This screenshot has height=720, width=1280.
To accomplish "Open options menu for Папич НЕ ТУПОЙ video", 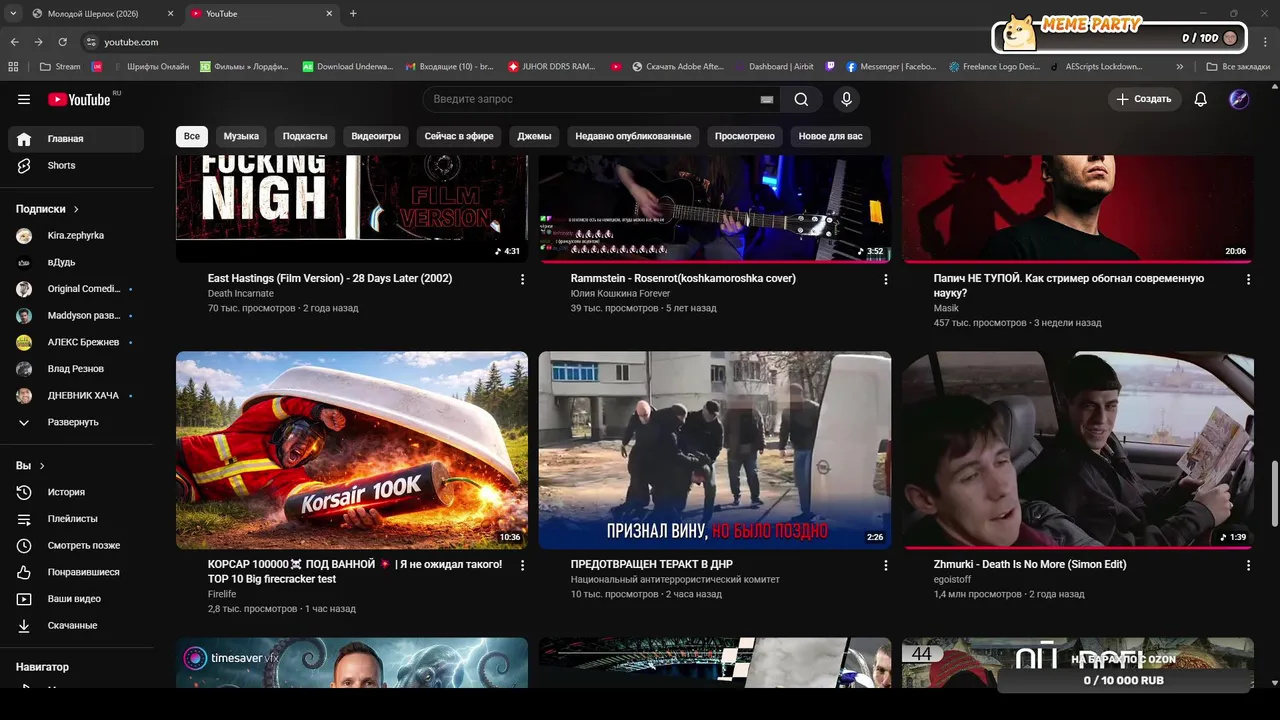I will coord(1248,280).
